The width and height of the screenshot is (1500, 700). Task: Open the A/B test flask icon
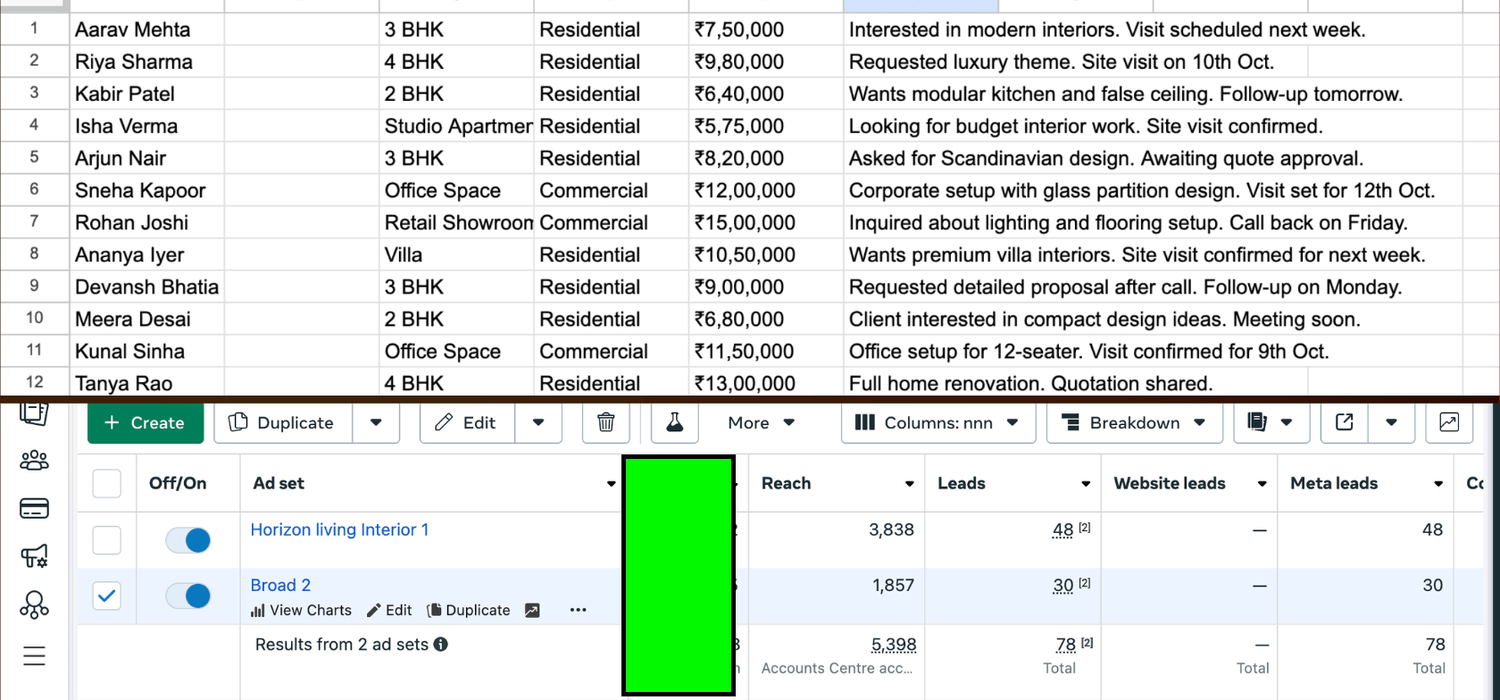click(x=675, y=423)
